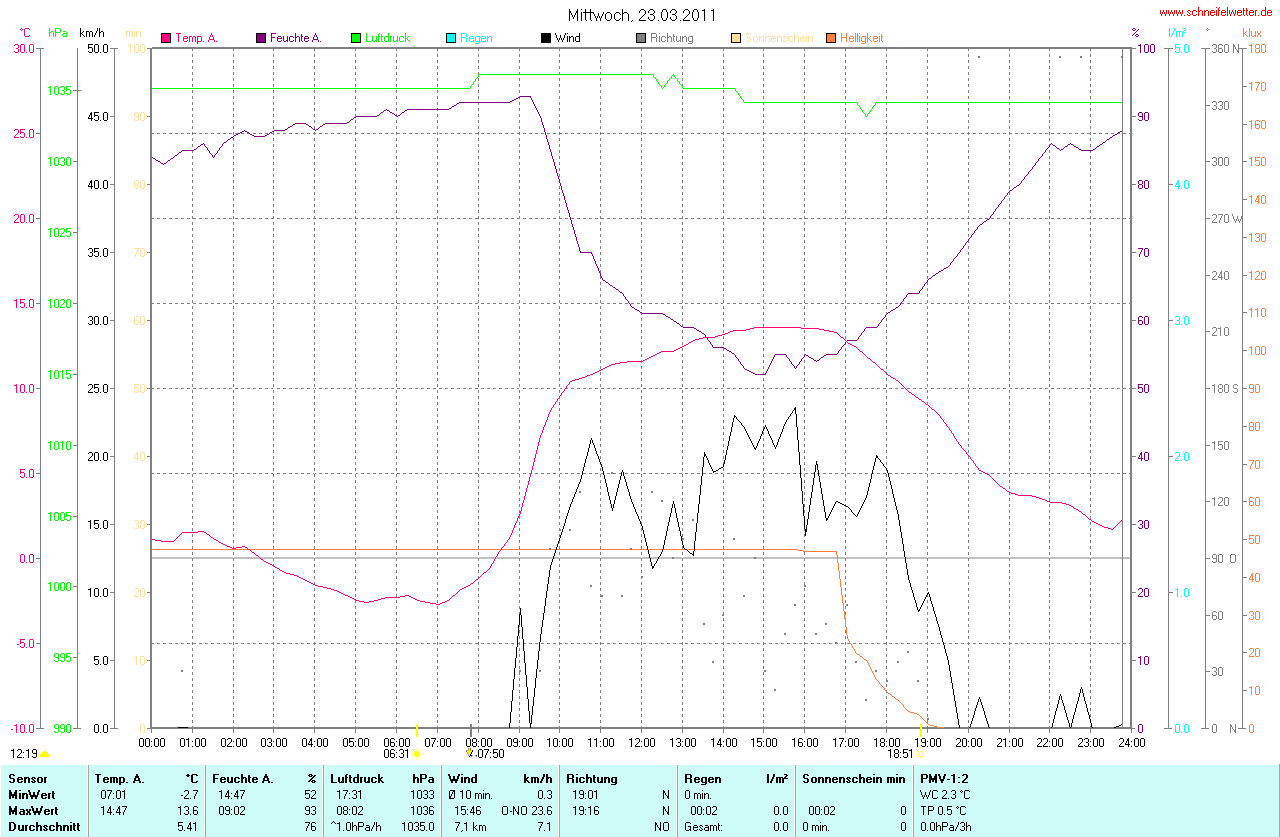
Task: Click the Sonnenschein min table header
Action: pos(854,778)
